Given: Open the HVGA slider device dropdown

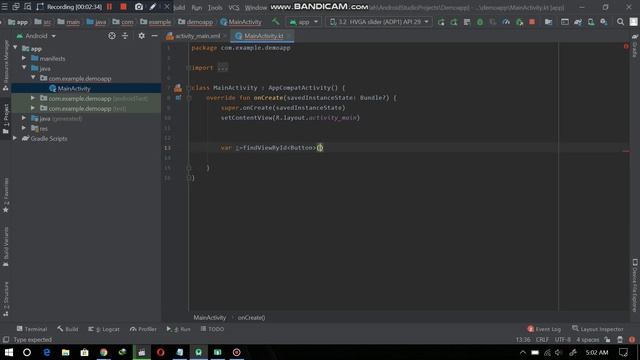Looking at the screenshot, I should [x=379, y=22].
